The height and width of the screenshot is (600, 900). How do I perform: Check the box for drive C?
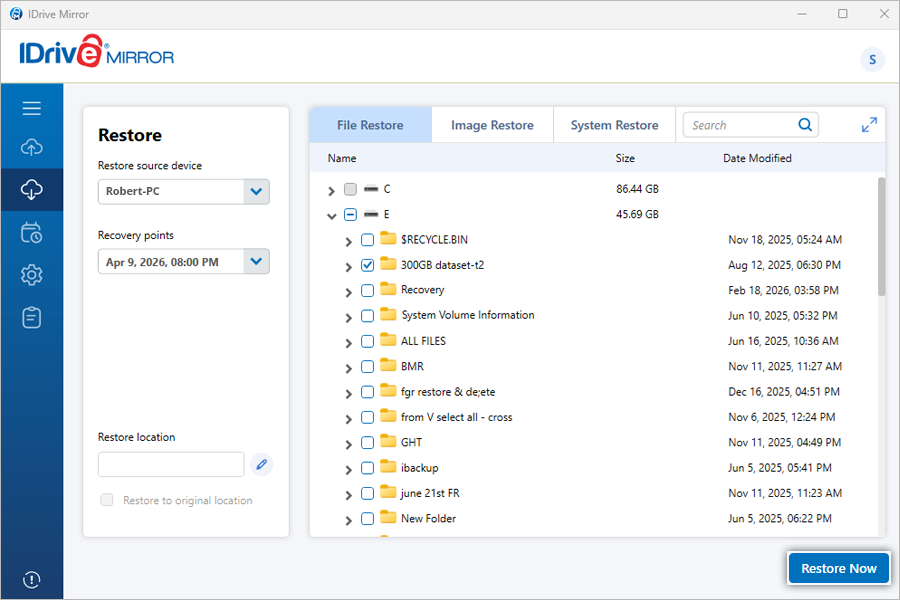point(350,189)
